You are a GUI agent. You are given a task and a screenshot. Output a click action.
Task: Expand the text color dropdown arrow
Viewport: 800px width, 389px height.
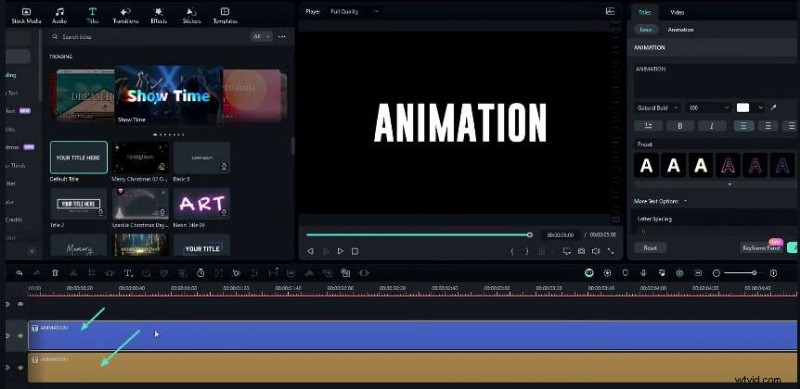coord(761,108)
